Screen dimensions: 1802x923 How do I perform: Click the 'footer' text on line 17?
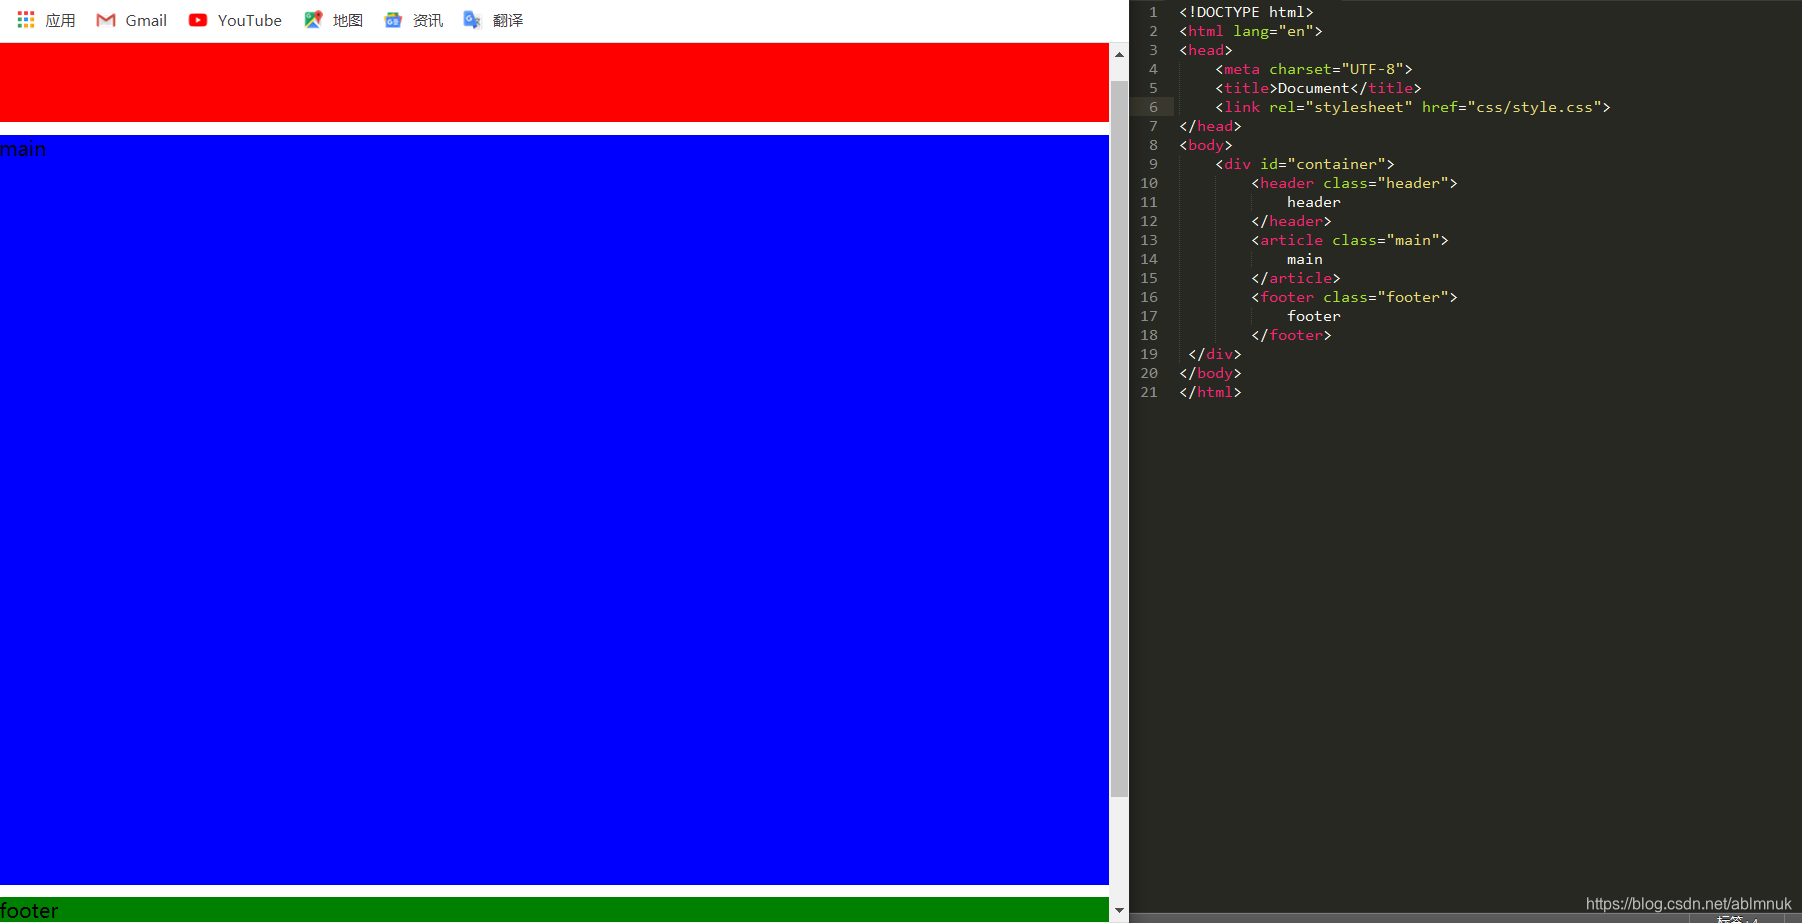pyautogui.click(x=1314, y=316)
